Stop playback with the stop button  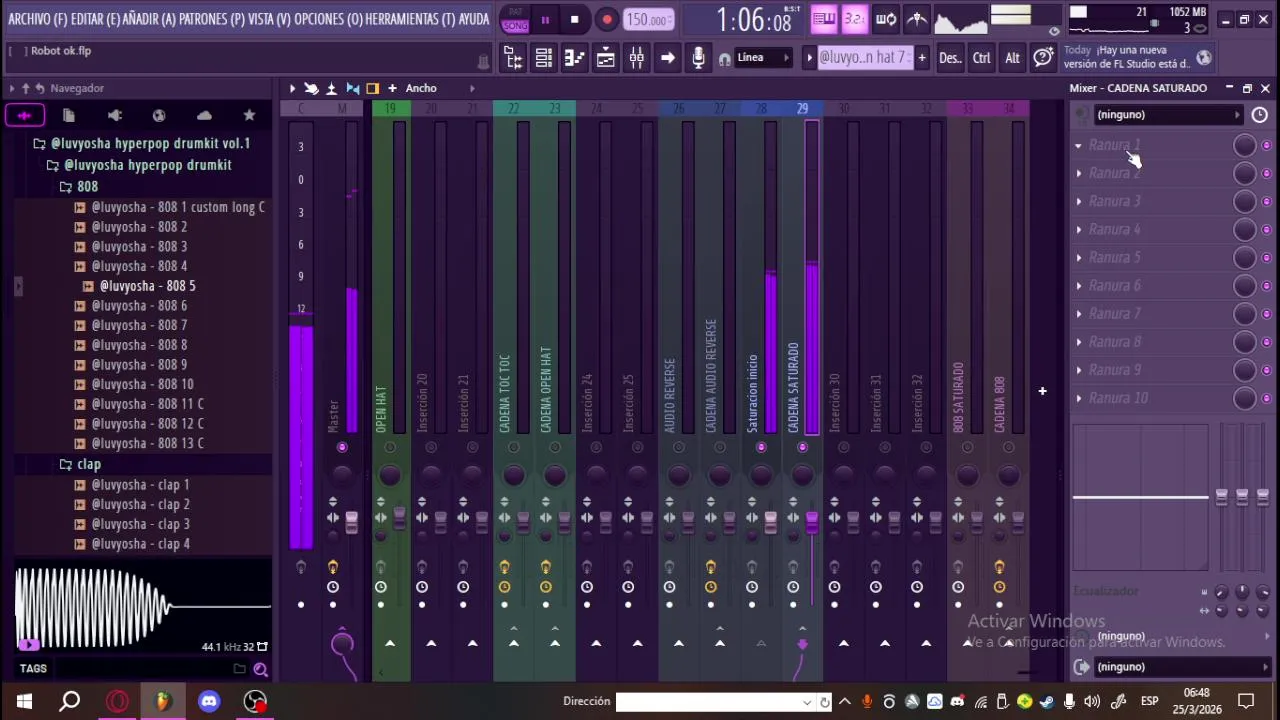(574, 19)
